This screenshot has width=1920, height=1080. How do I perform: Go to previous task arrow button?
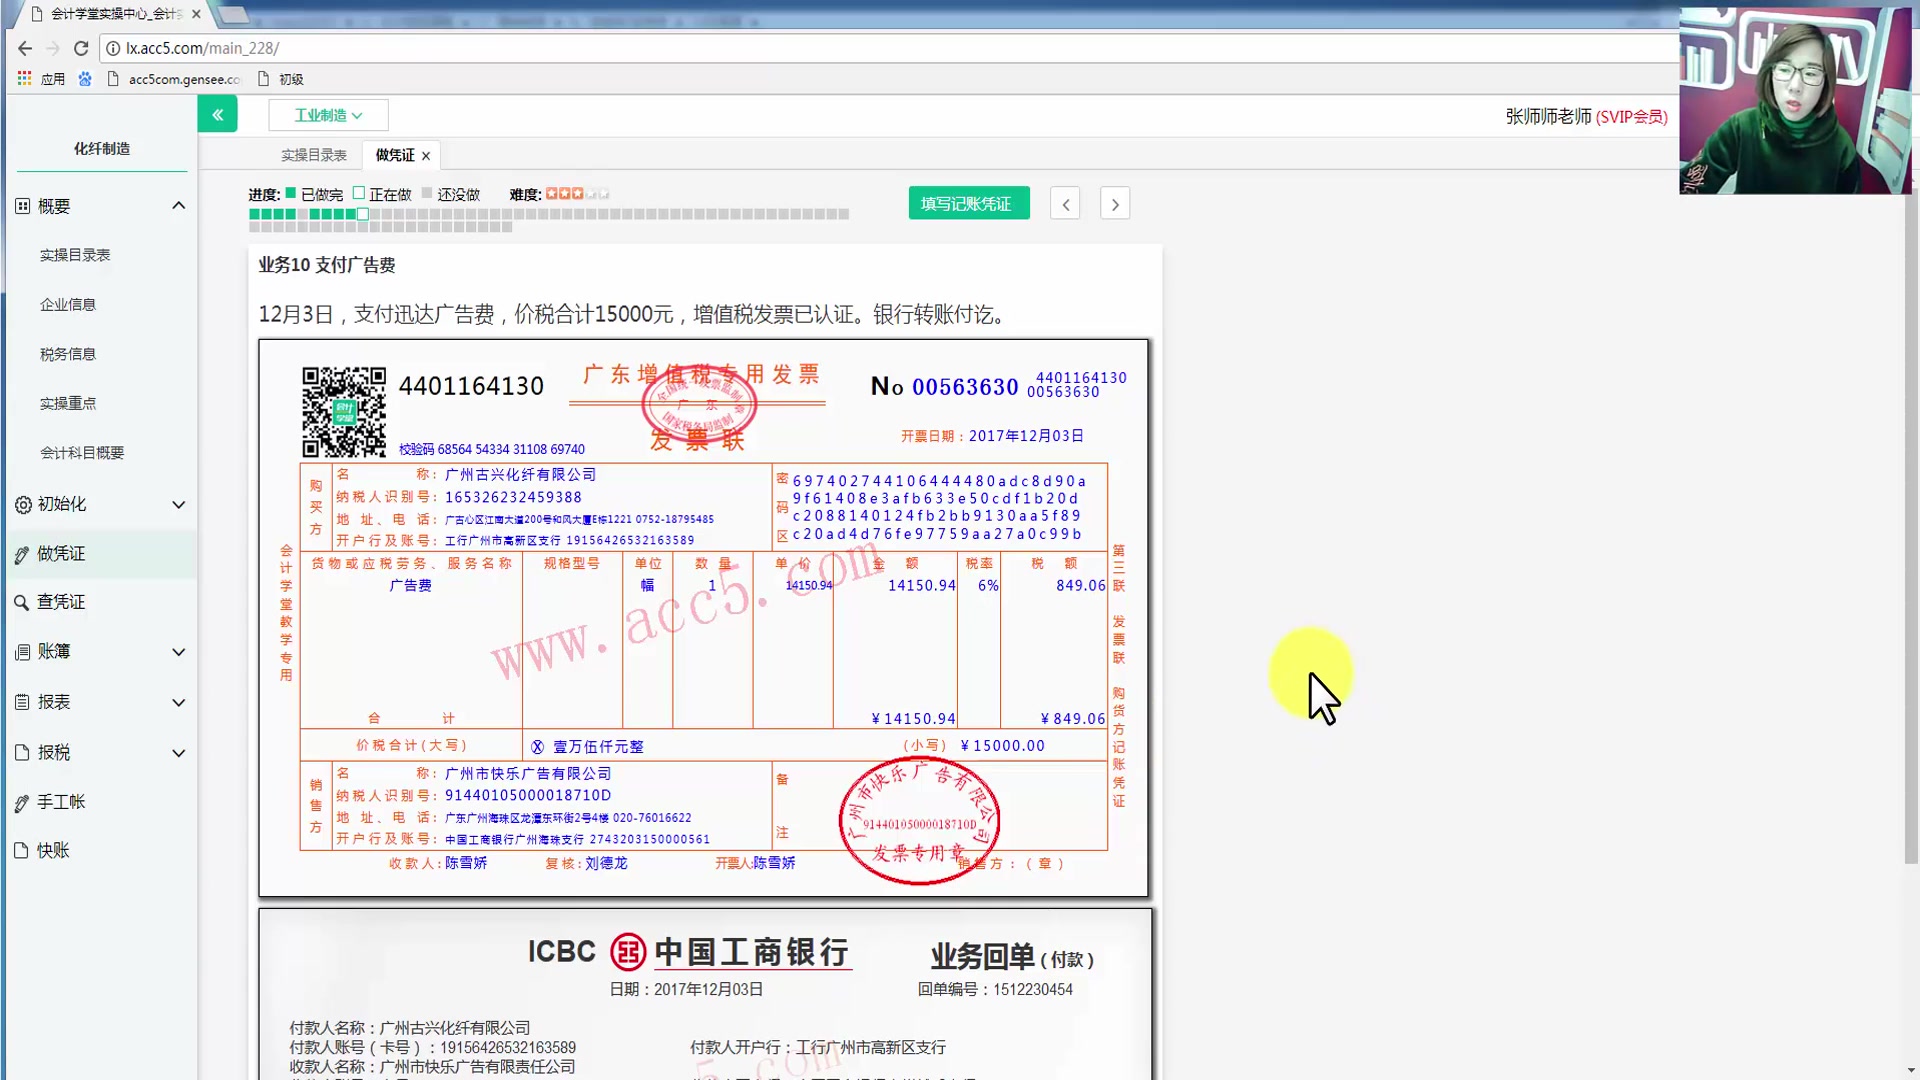pyautogui.click(x=1065, y=204)
